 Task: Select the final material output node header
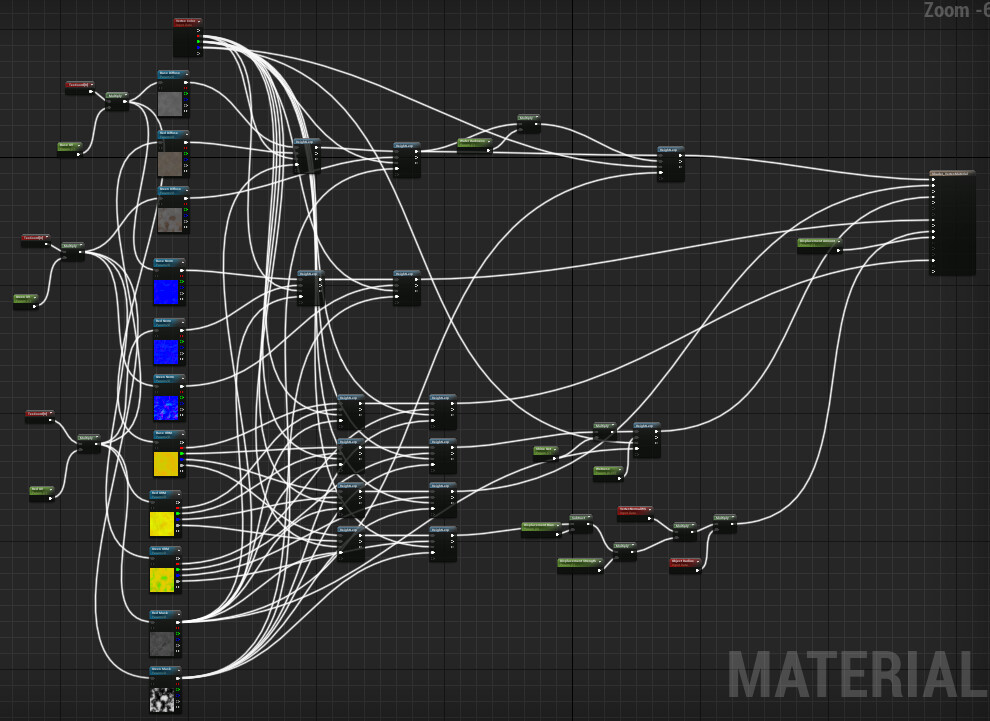[953, 173]
